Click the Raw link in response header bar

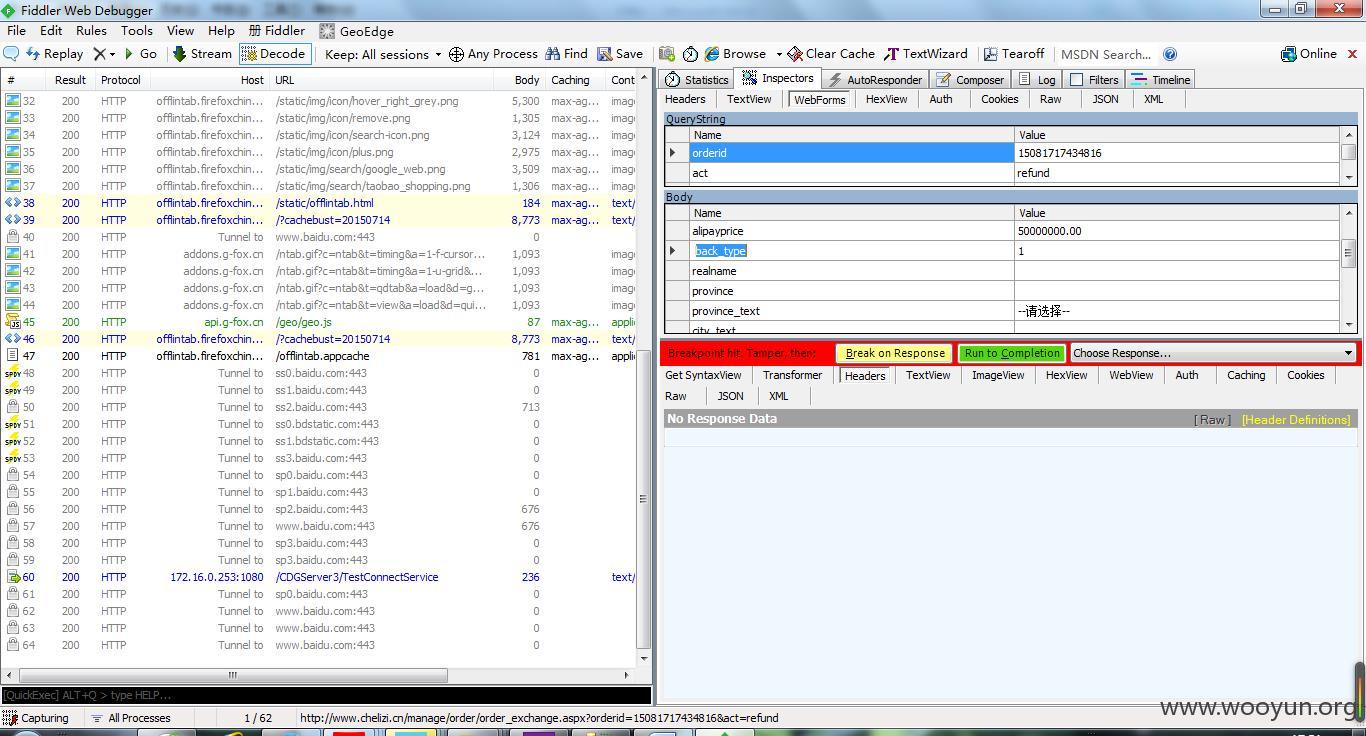(1212, 420)
